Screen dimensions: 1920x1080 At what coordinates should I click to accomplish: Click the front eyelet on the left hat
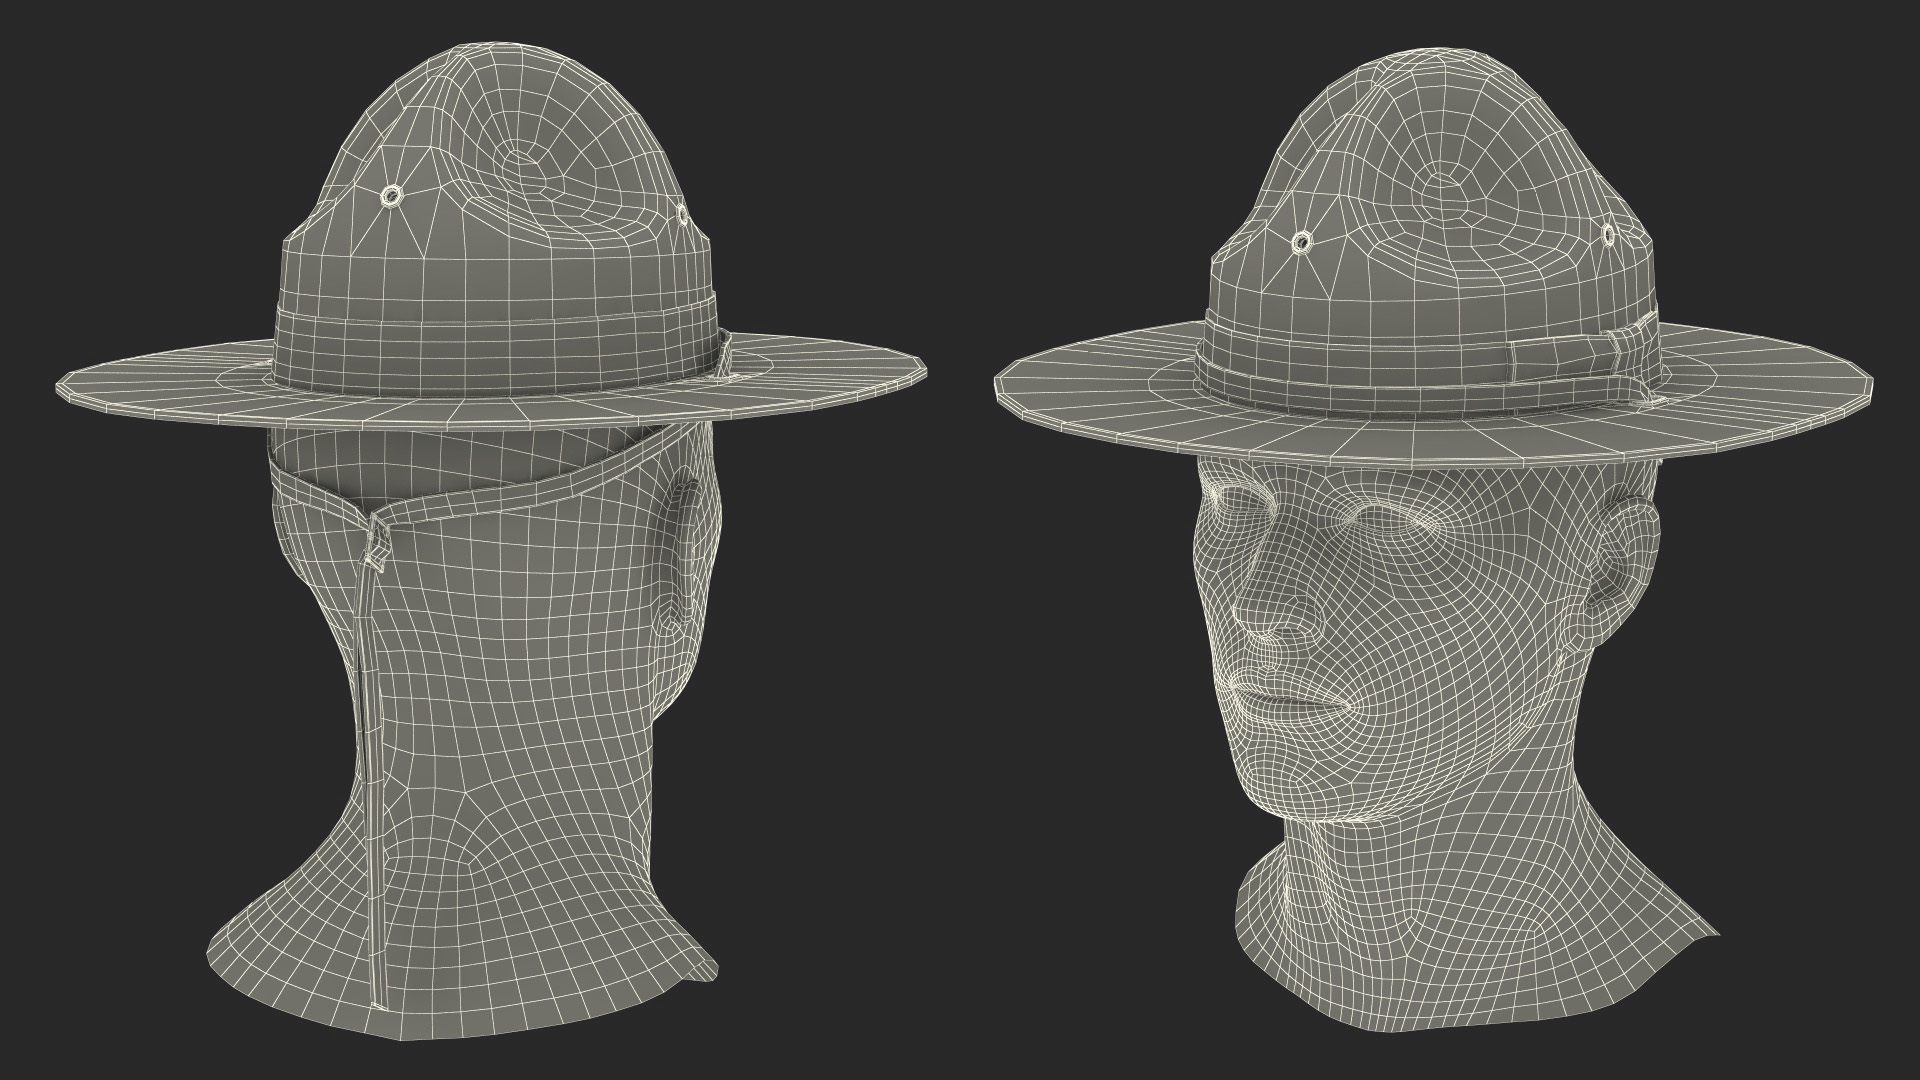(390, 197)
